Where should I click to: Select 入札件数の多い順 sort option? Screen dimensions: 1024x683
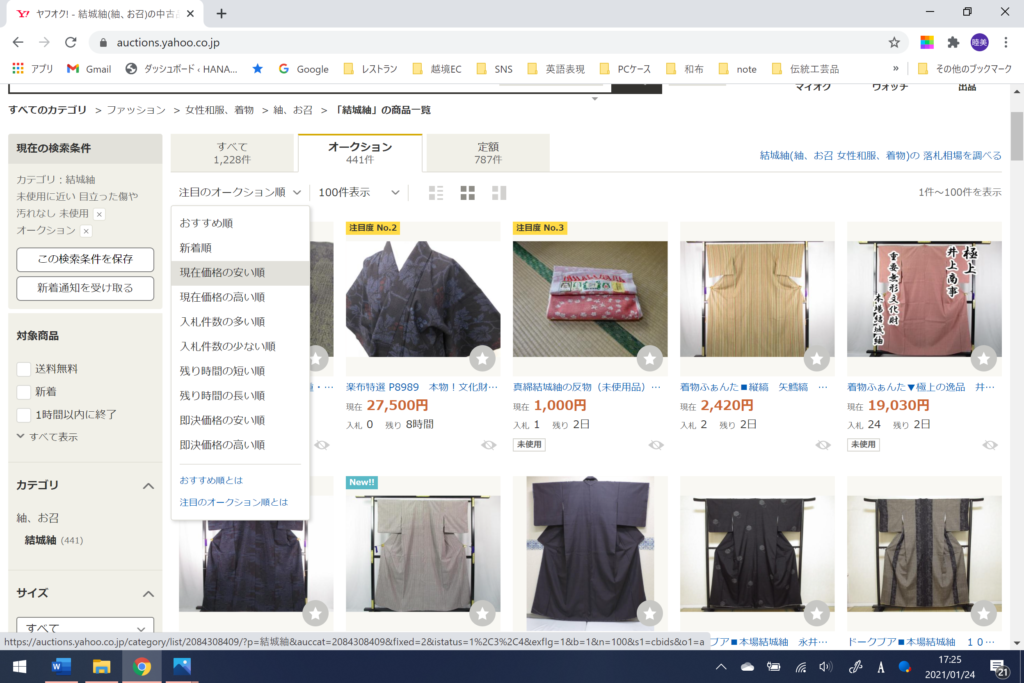click(x=240, y=322)
